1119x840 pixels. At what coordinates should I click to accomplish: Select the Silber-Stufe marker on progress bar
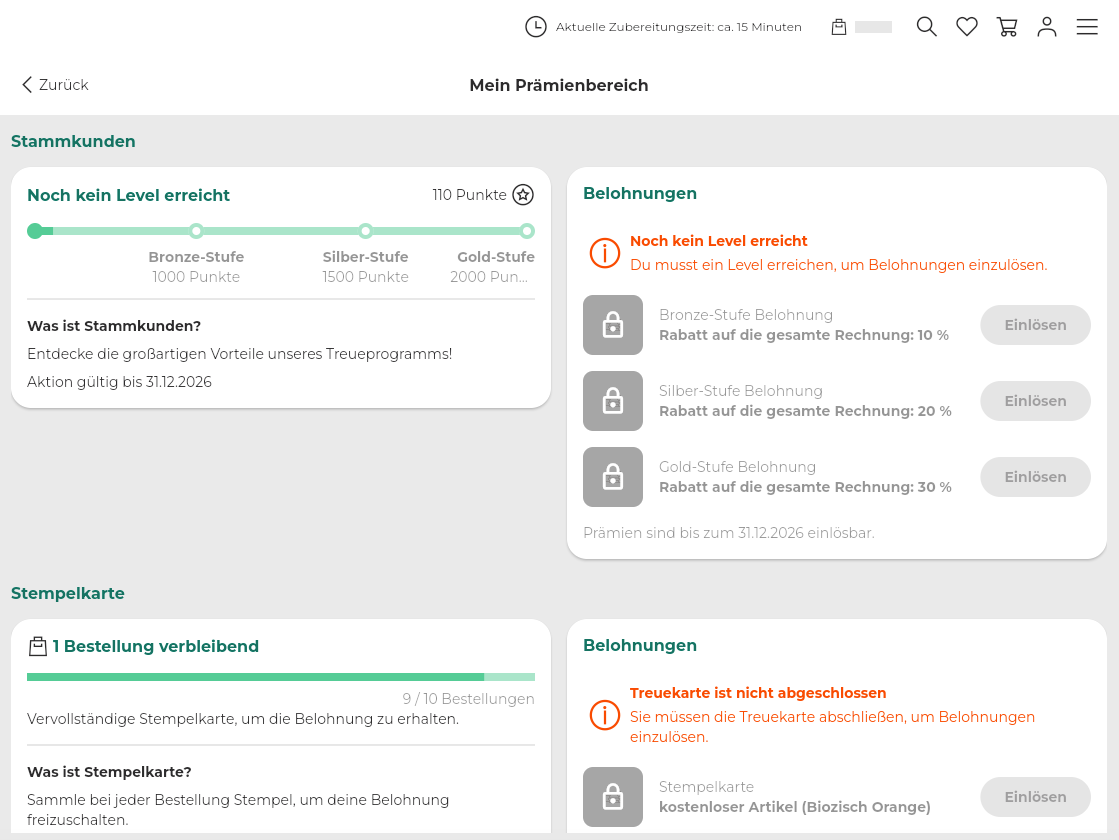pyautogui.click(x=366, y=231)
